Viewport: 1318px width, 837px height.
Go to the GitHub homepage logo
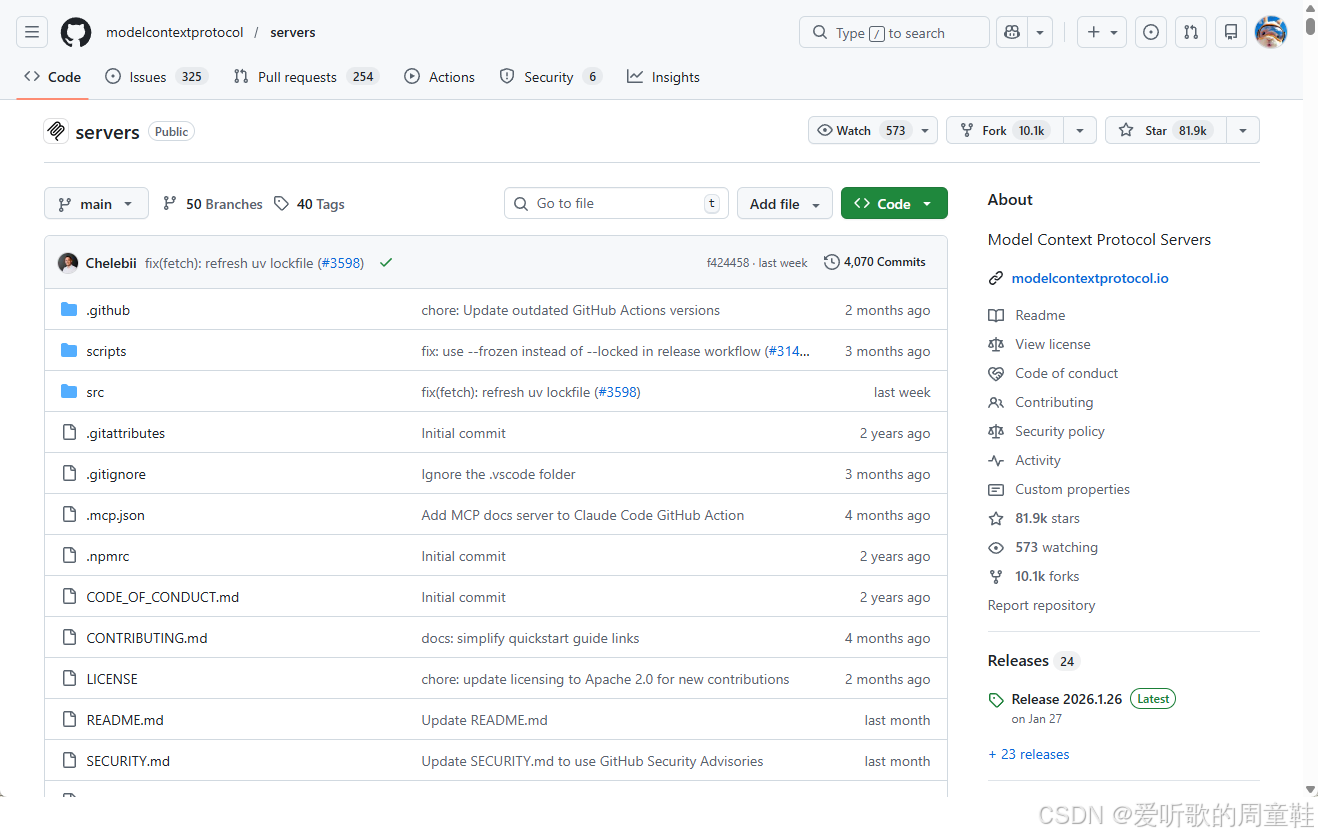[x=76, y=32]
